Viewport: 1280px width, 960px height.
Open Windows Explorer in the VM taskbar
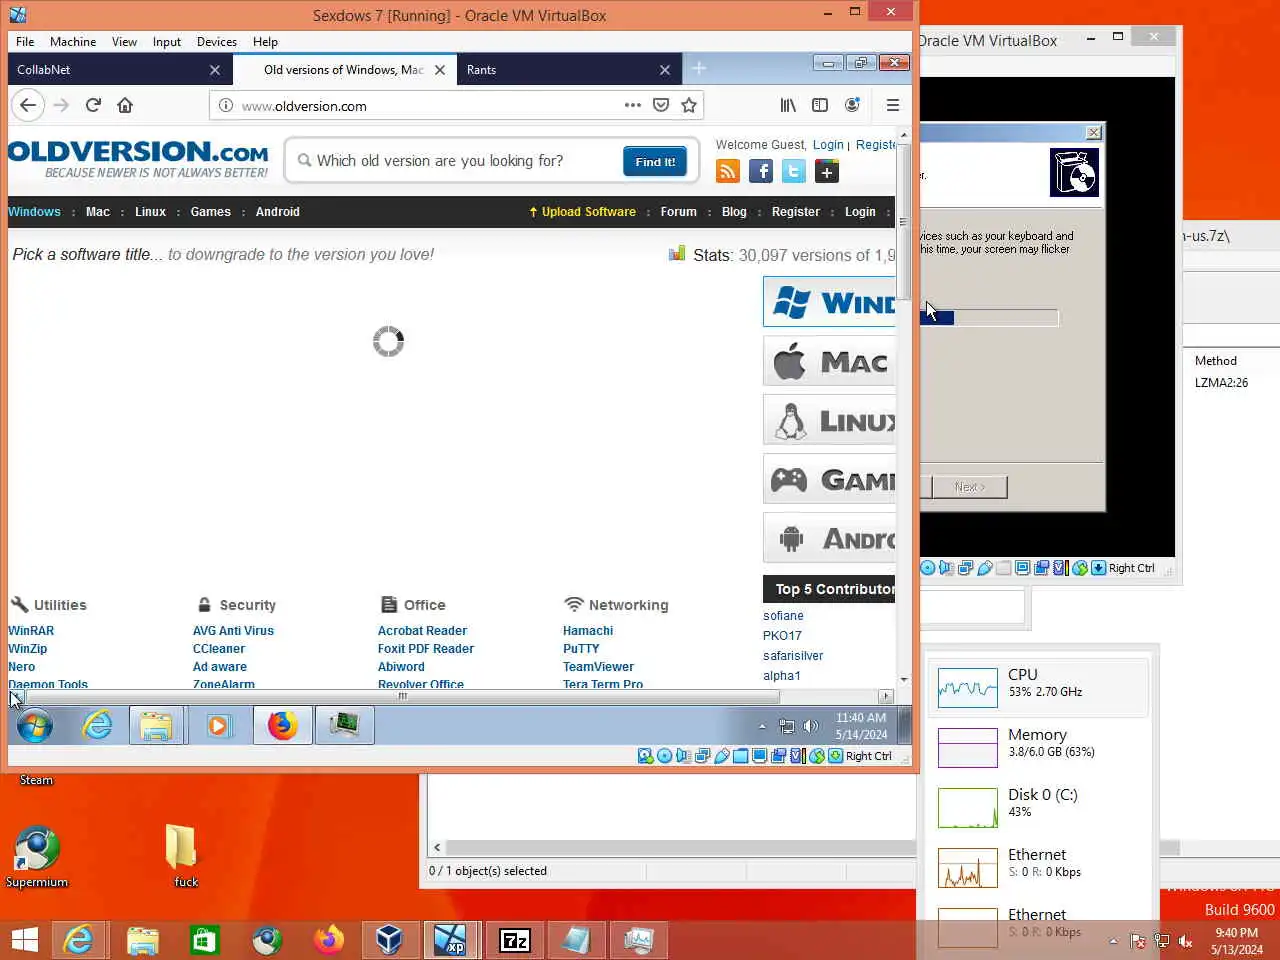(156, 725)
